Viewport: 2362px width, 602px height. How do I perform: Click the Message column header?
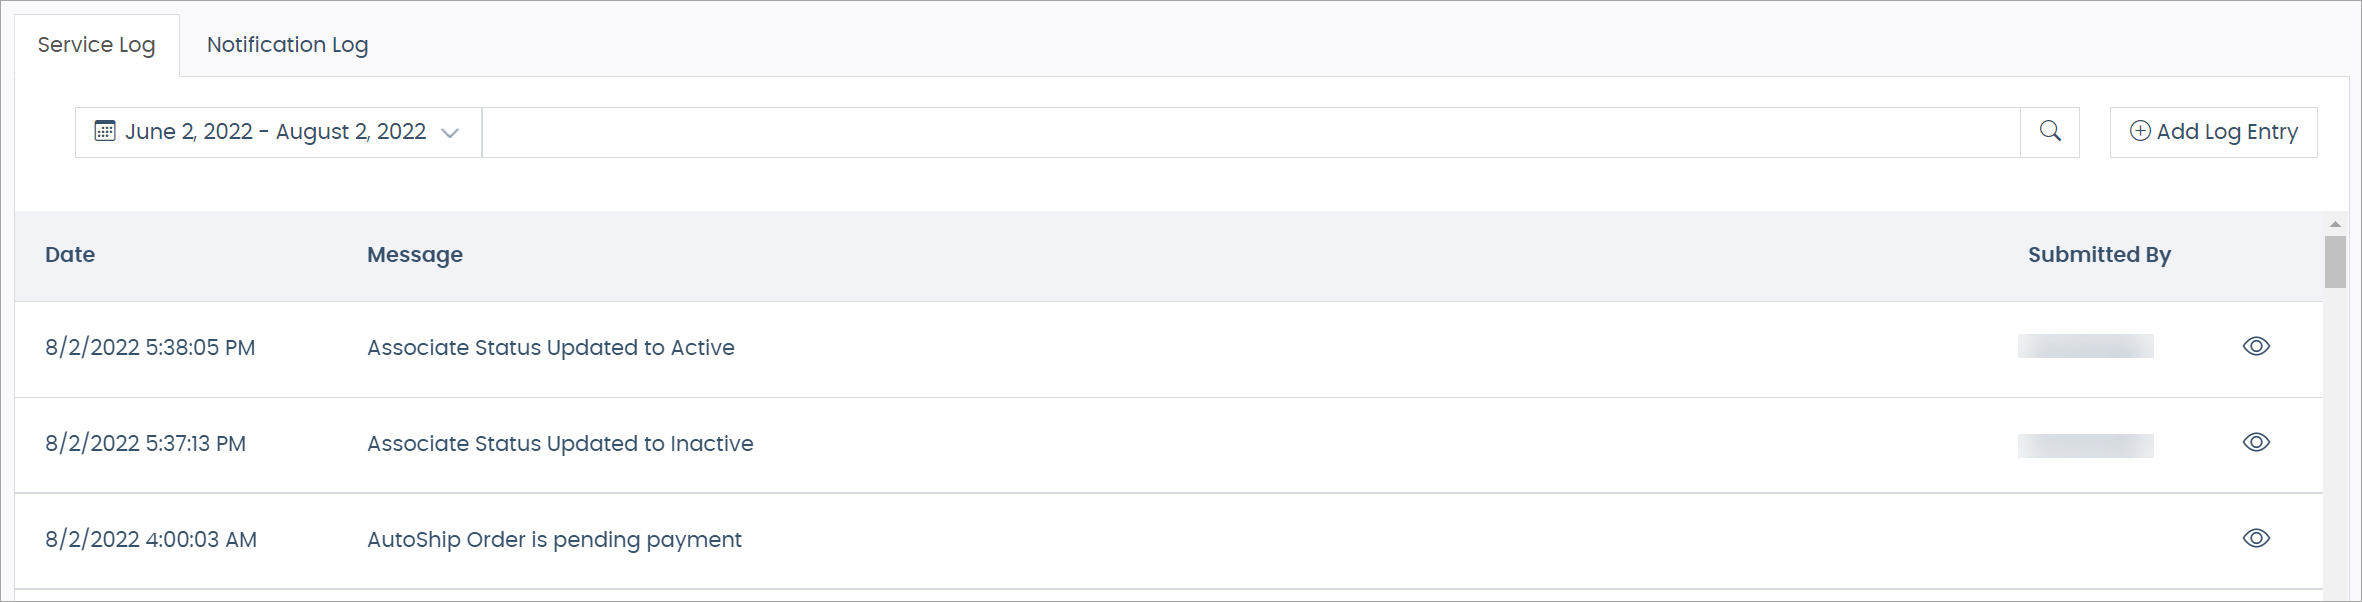tap(415, 255)
